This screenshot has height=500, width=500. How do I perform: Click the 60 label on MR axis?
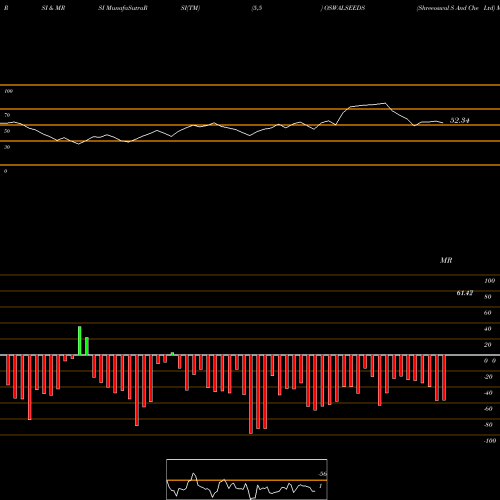[488, 313]
